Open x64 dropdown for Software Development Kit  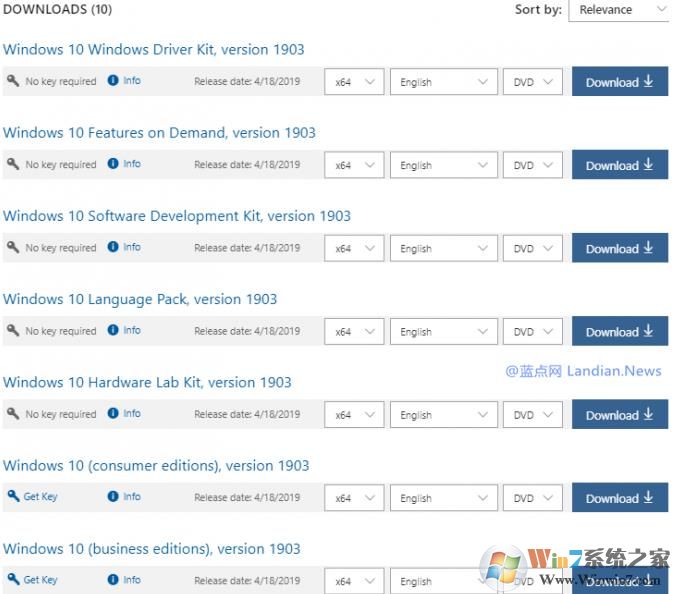tap(354, 248)
